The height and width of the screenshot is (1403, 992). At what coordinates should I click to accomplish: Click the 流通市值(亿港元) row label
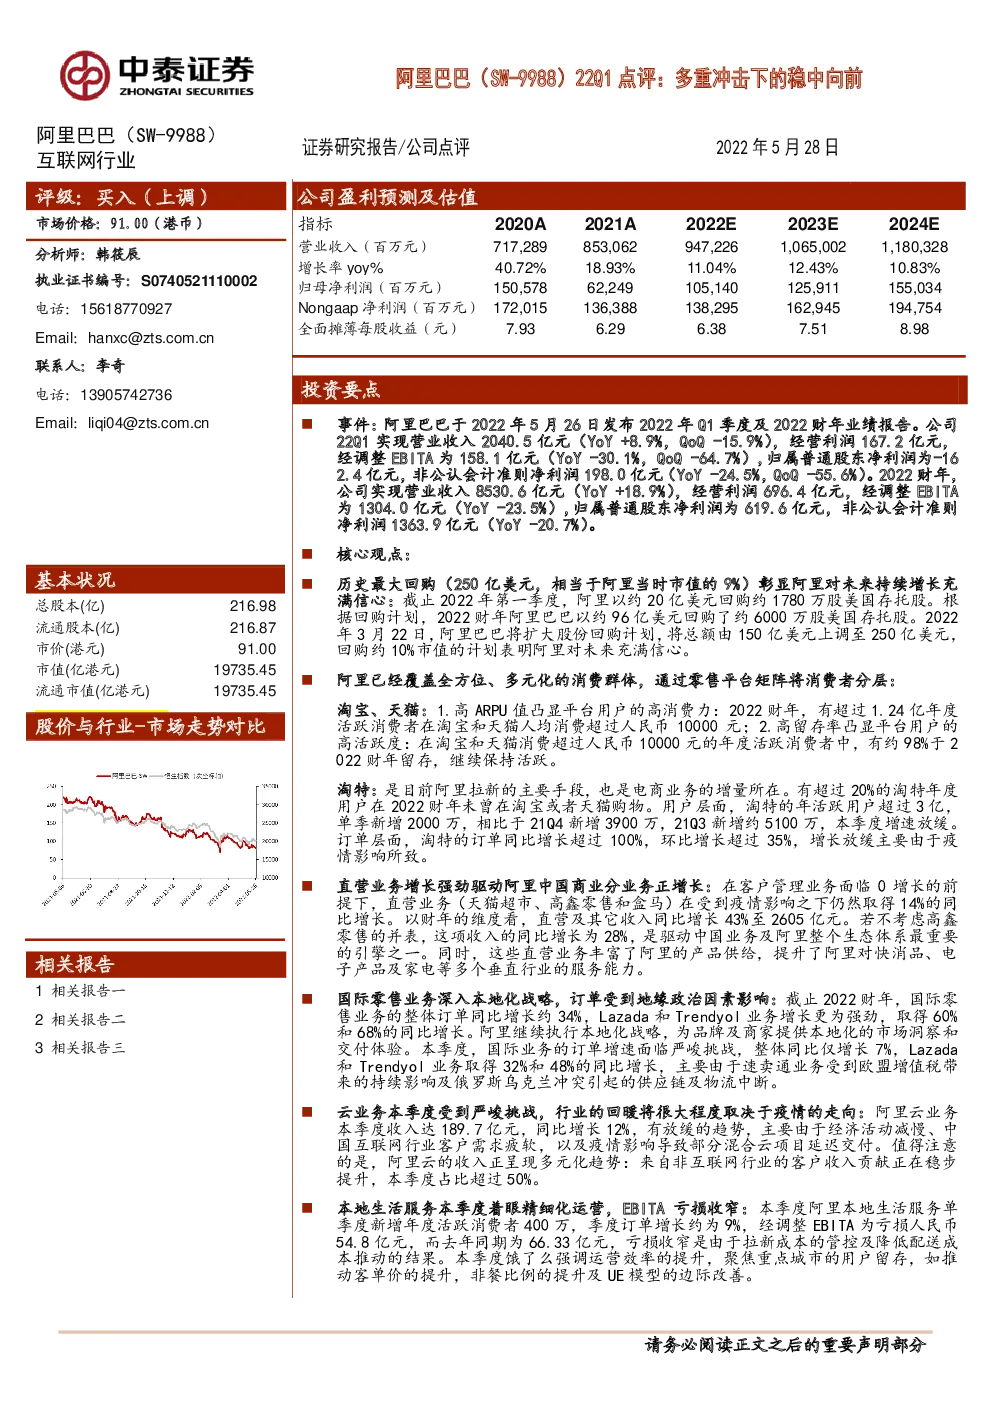[x=93, y=691]
